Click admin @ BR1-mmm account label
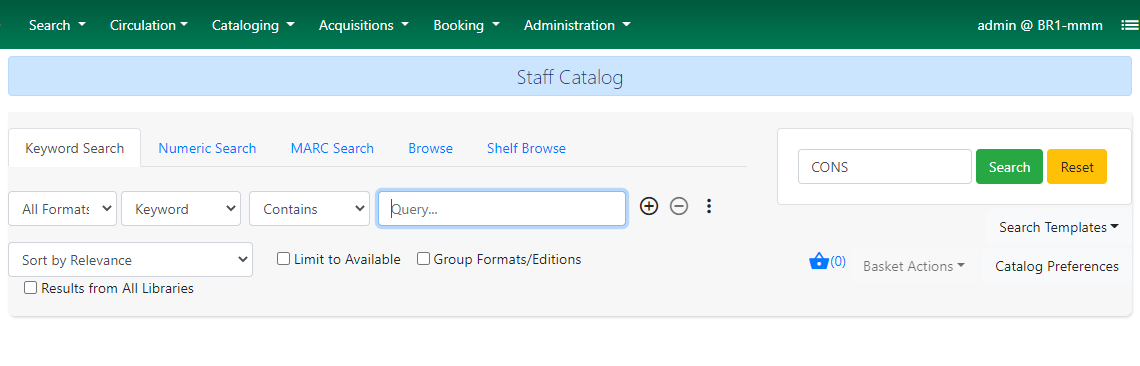This screenshot has width=1140, height=366. pos(1040,25)
